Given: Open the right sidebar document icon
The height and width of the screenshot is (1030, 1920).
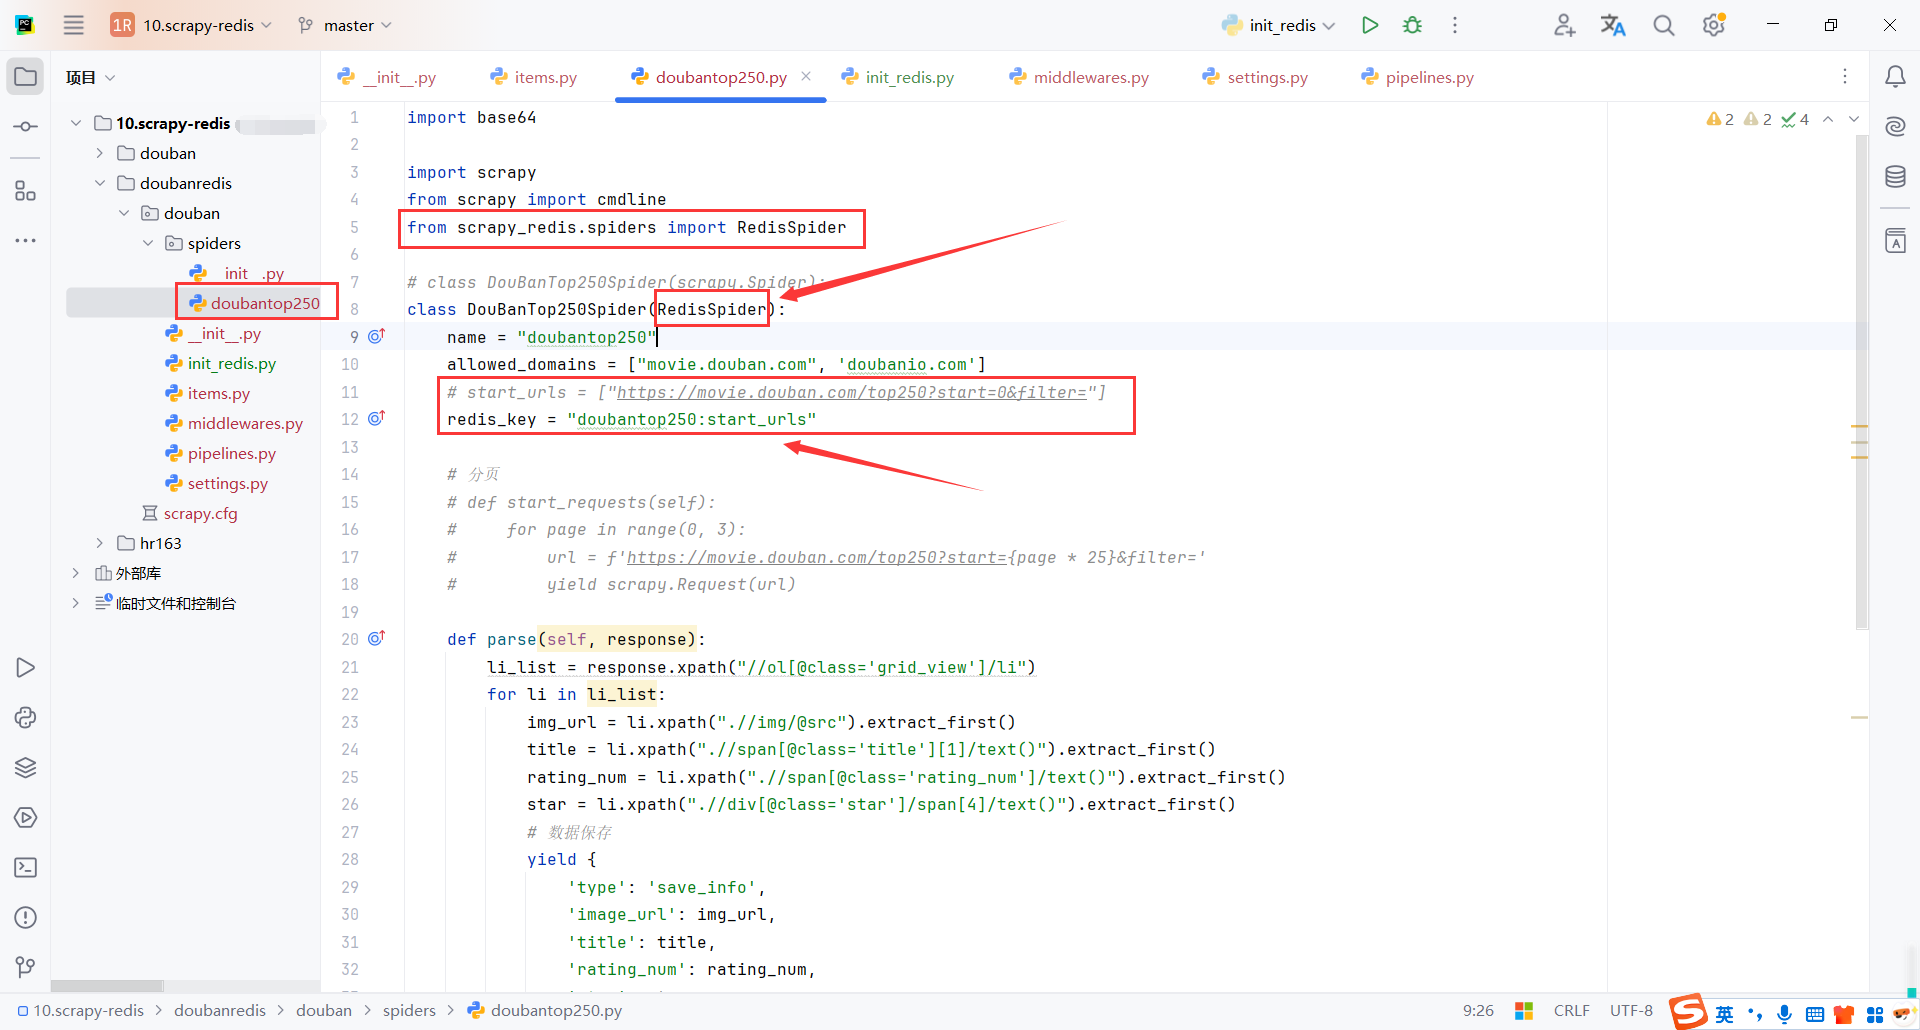Looking at the screenshot, I should [x=1895, y=241].
